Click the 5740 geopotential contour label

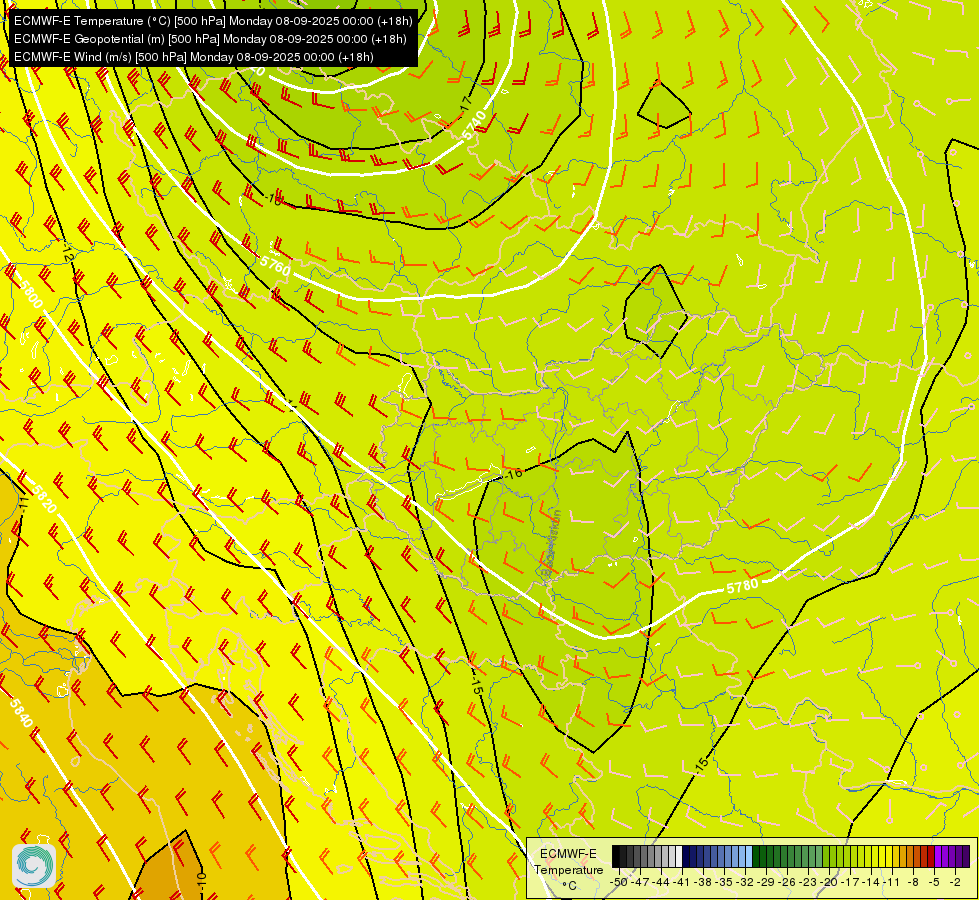[x=475, y=125]
